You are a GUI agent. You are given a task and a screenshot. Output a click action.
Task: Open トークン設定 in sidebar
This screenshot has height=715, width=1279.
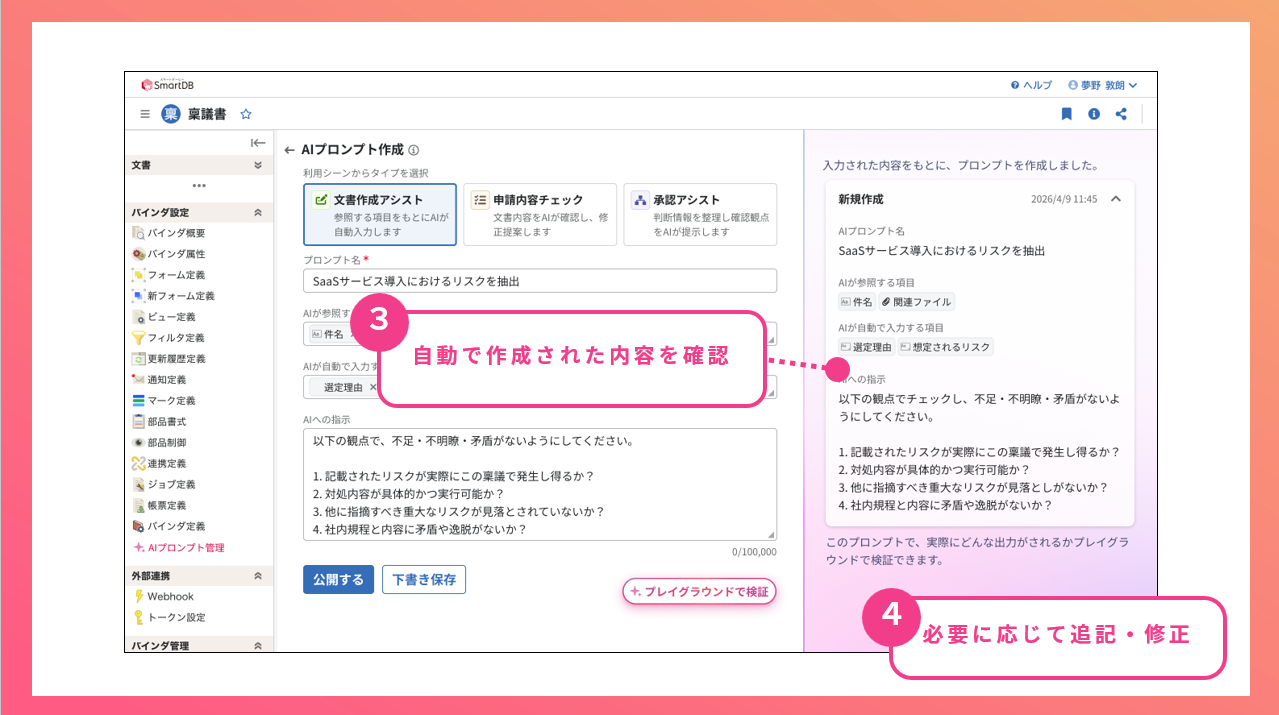(169, 618)
